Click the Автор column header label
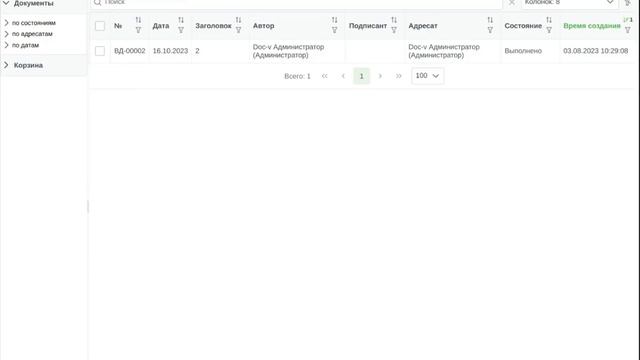This screenshot has height=360, width=640. [x=264, y=26]
